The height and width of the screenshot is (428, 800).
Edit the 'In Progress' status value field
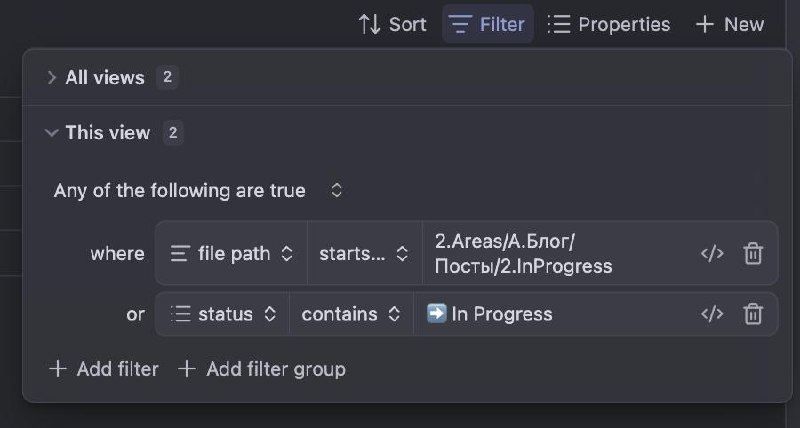tap(550, 314)
